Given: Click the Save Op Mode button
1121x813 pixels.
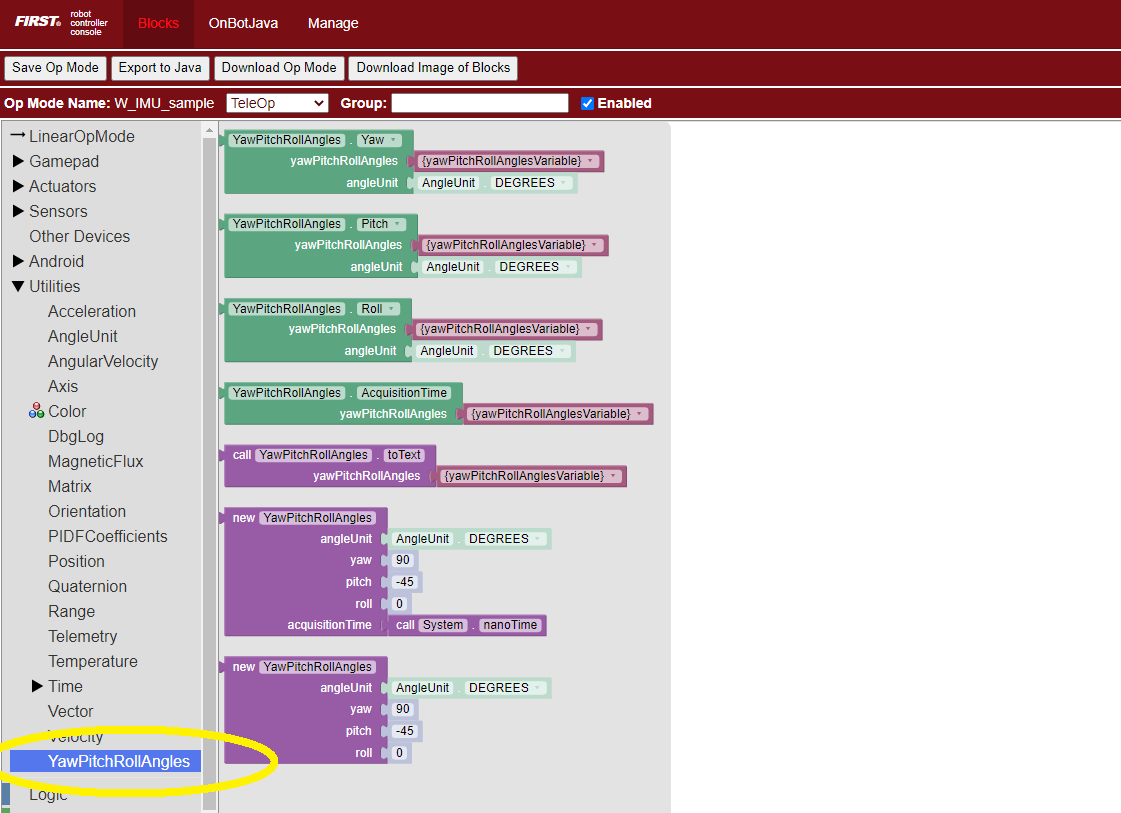Looking at the screenshot, I should (55, 68).
